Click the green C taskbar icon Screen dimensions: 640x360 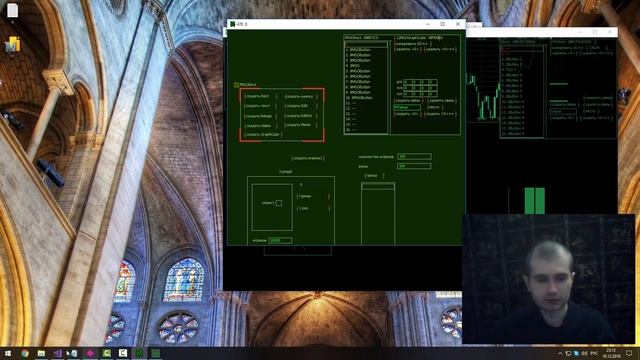click(107, 353)
